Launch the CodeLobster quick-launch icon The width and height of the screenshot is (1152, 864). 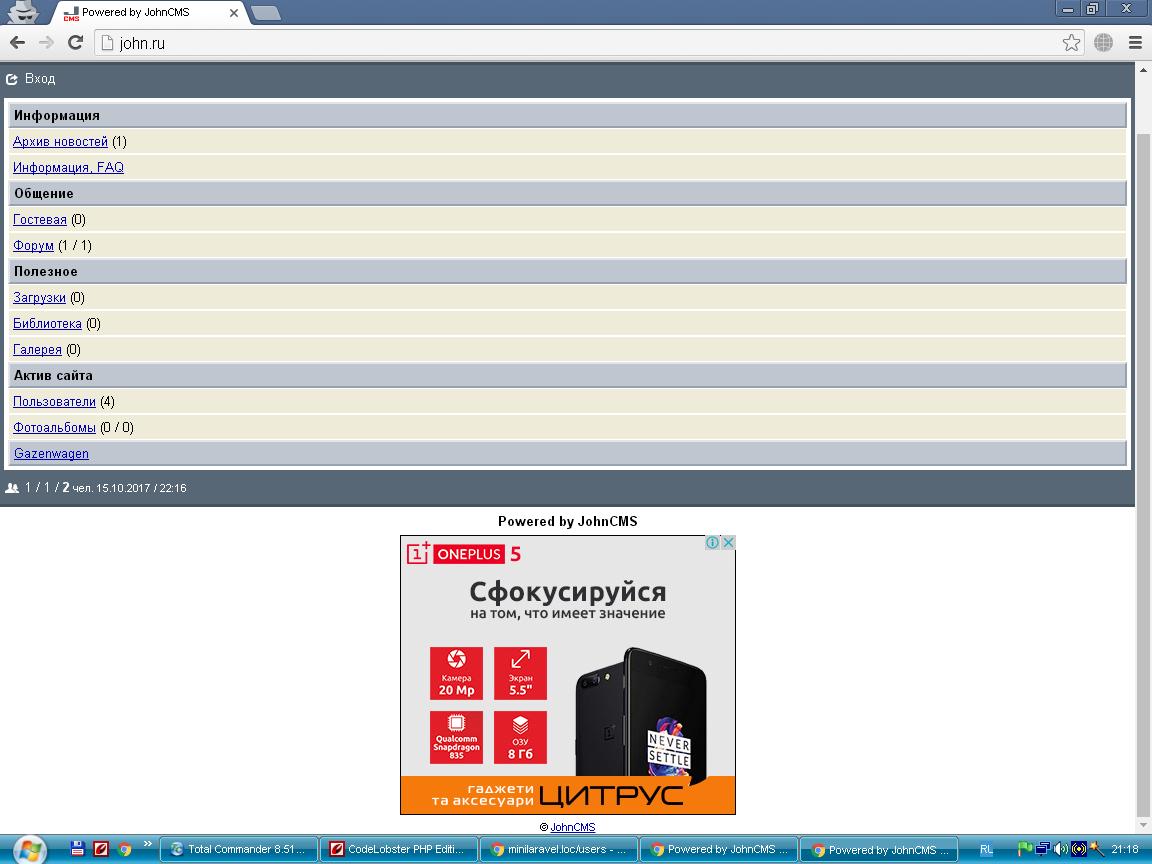[x=101, y=849]
